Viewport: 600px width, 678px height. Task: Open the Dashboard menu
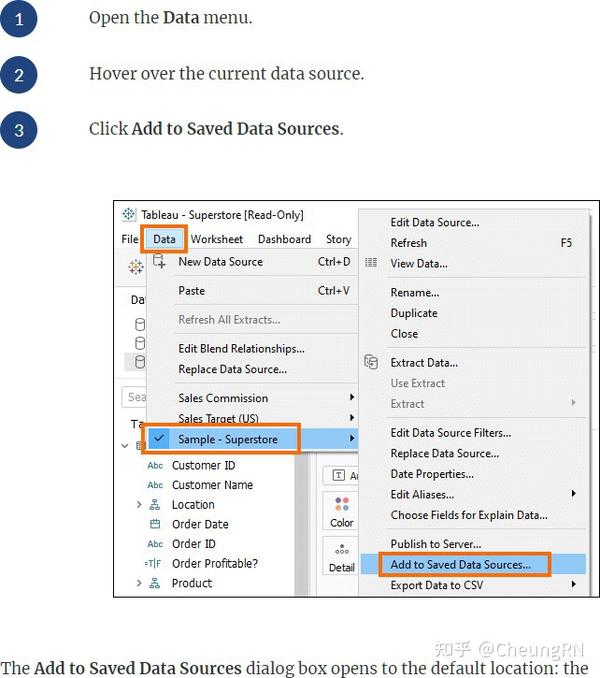coord(284,239)
